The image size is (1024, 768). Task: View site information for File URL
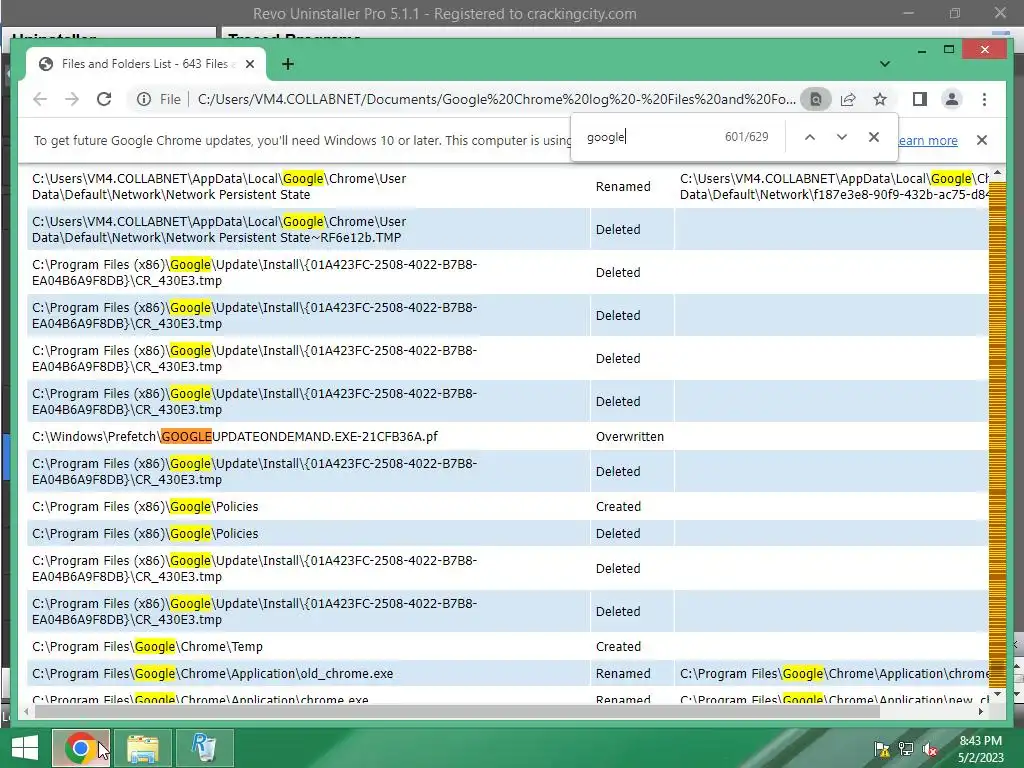144,99
